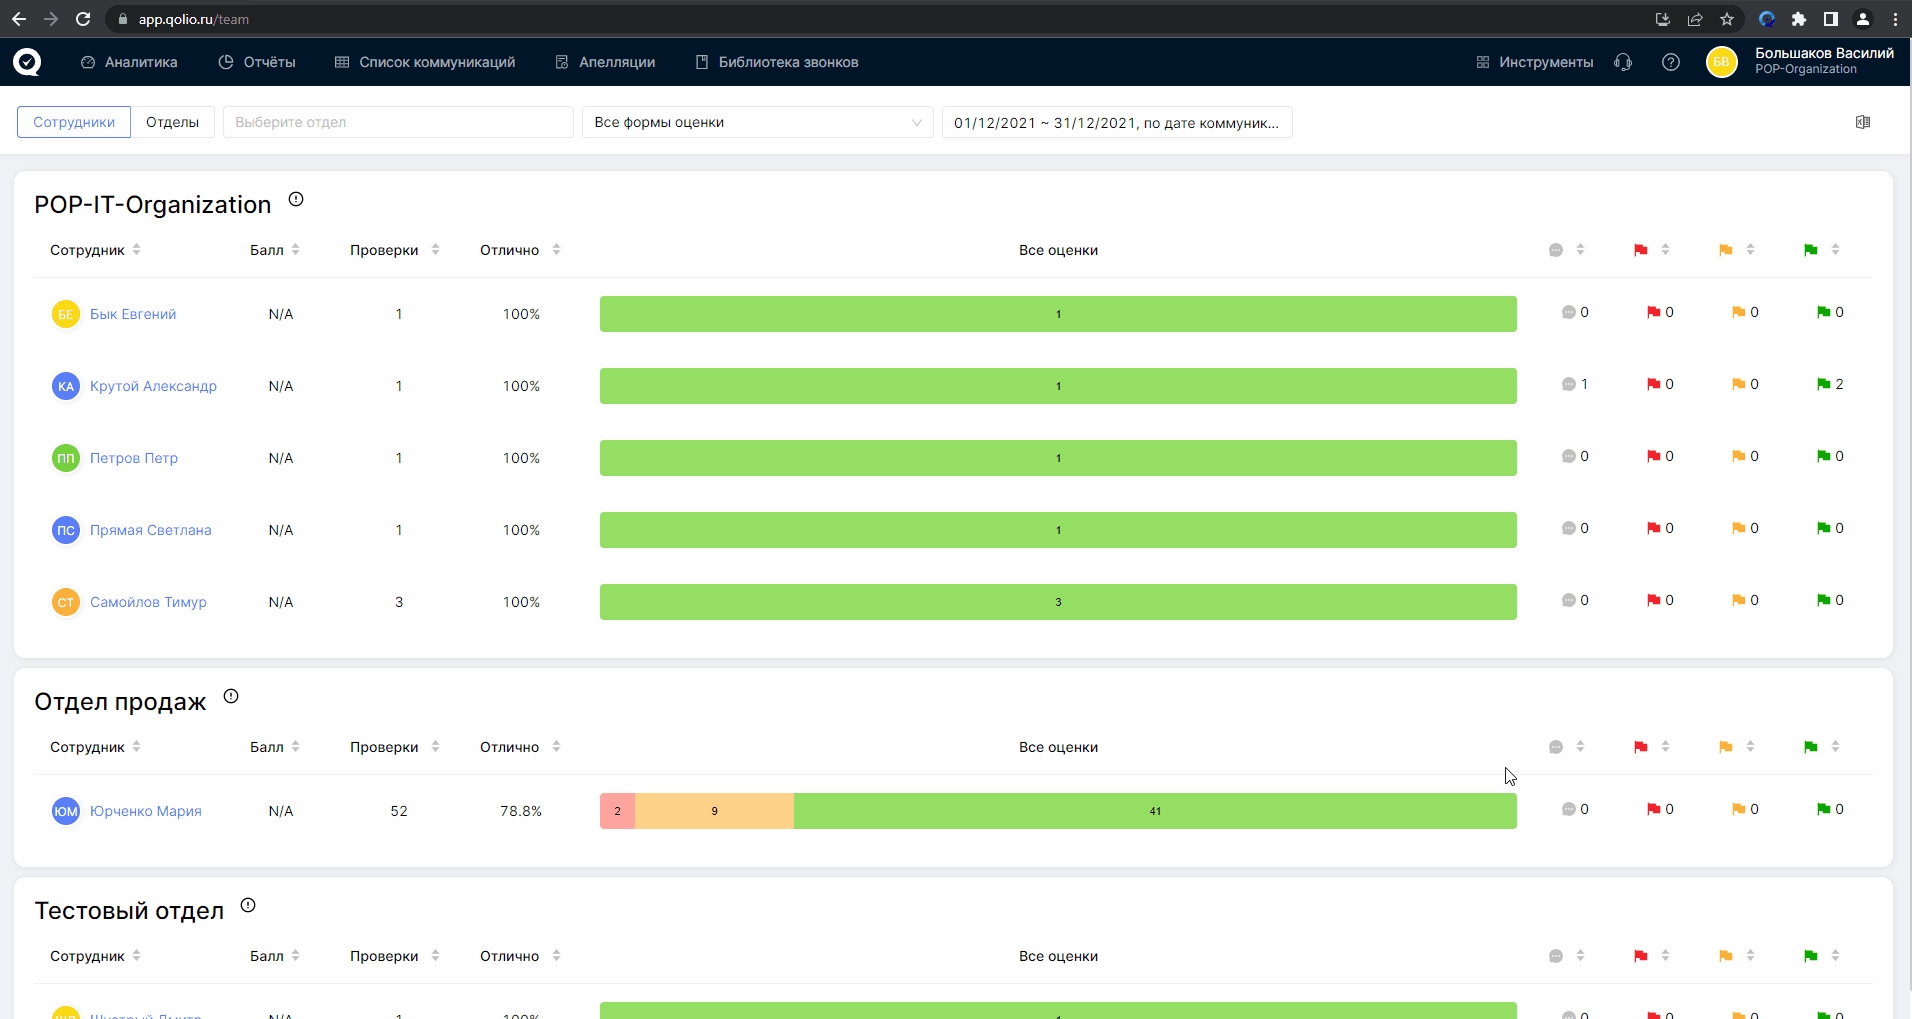This screenshot has height=1019, width=1912.
Task: Click the green flag icon for Крутой Александр
Action: pos(1823,384)
